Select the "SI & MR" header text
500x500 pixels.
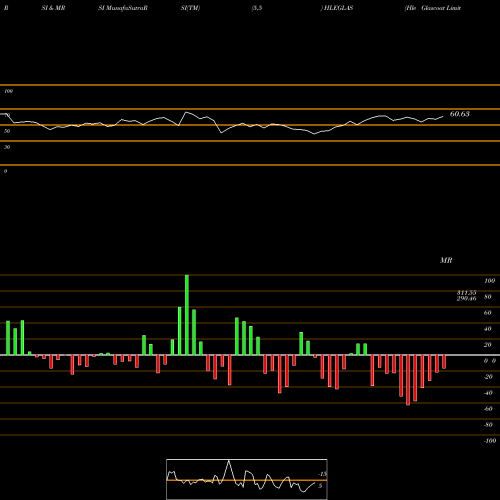(53, 8)
